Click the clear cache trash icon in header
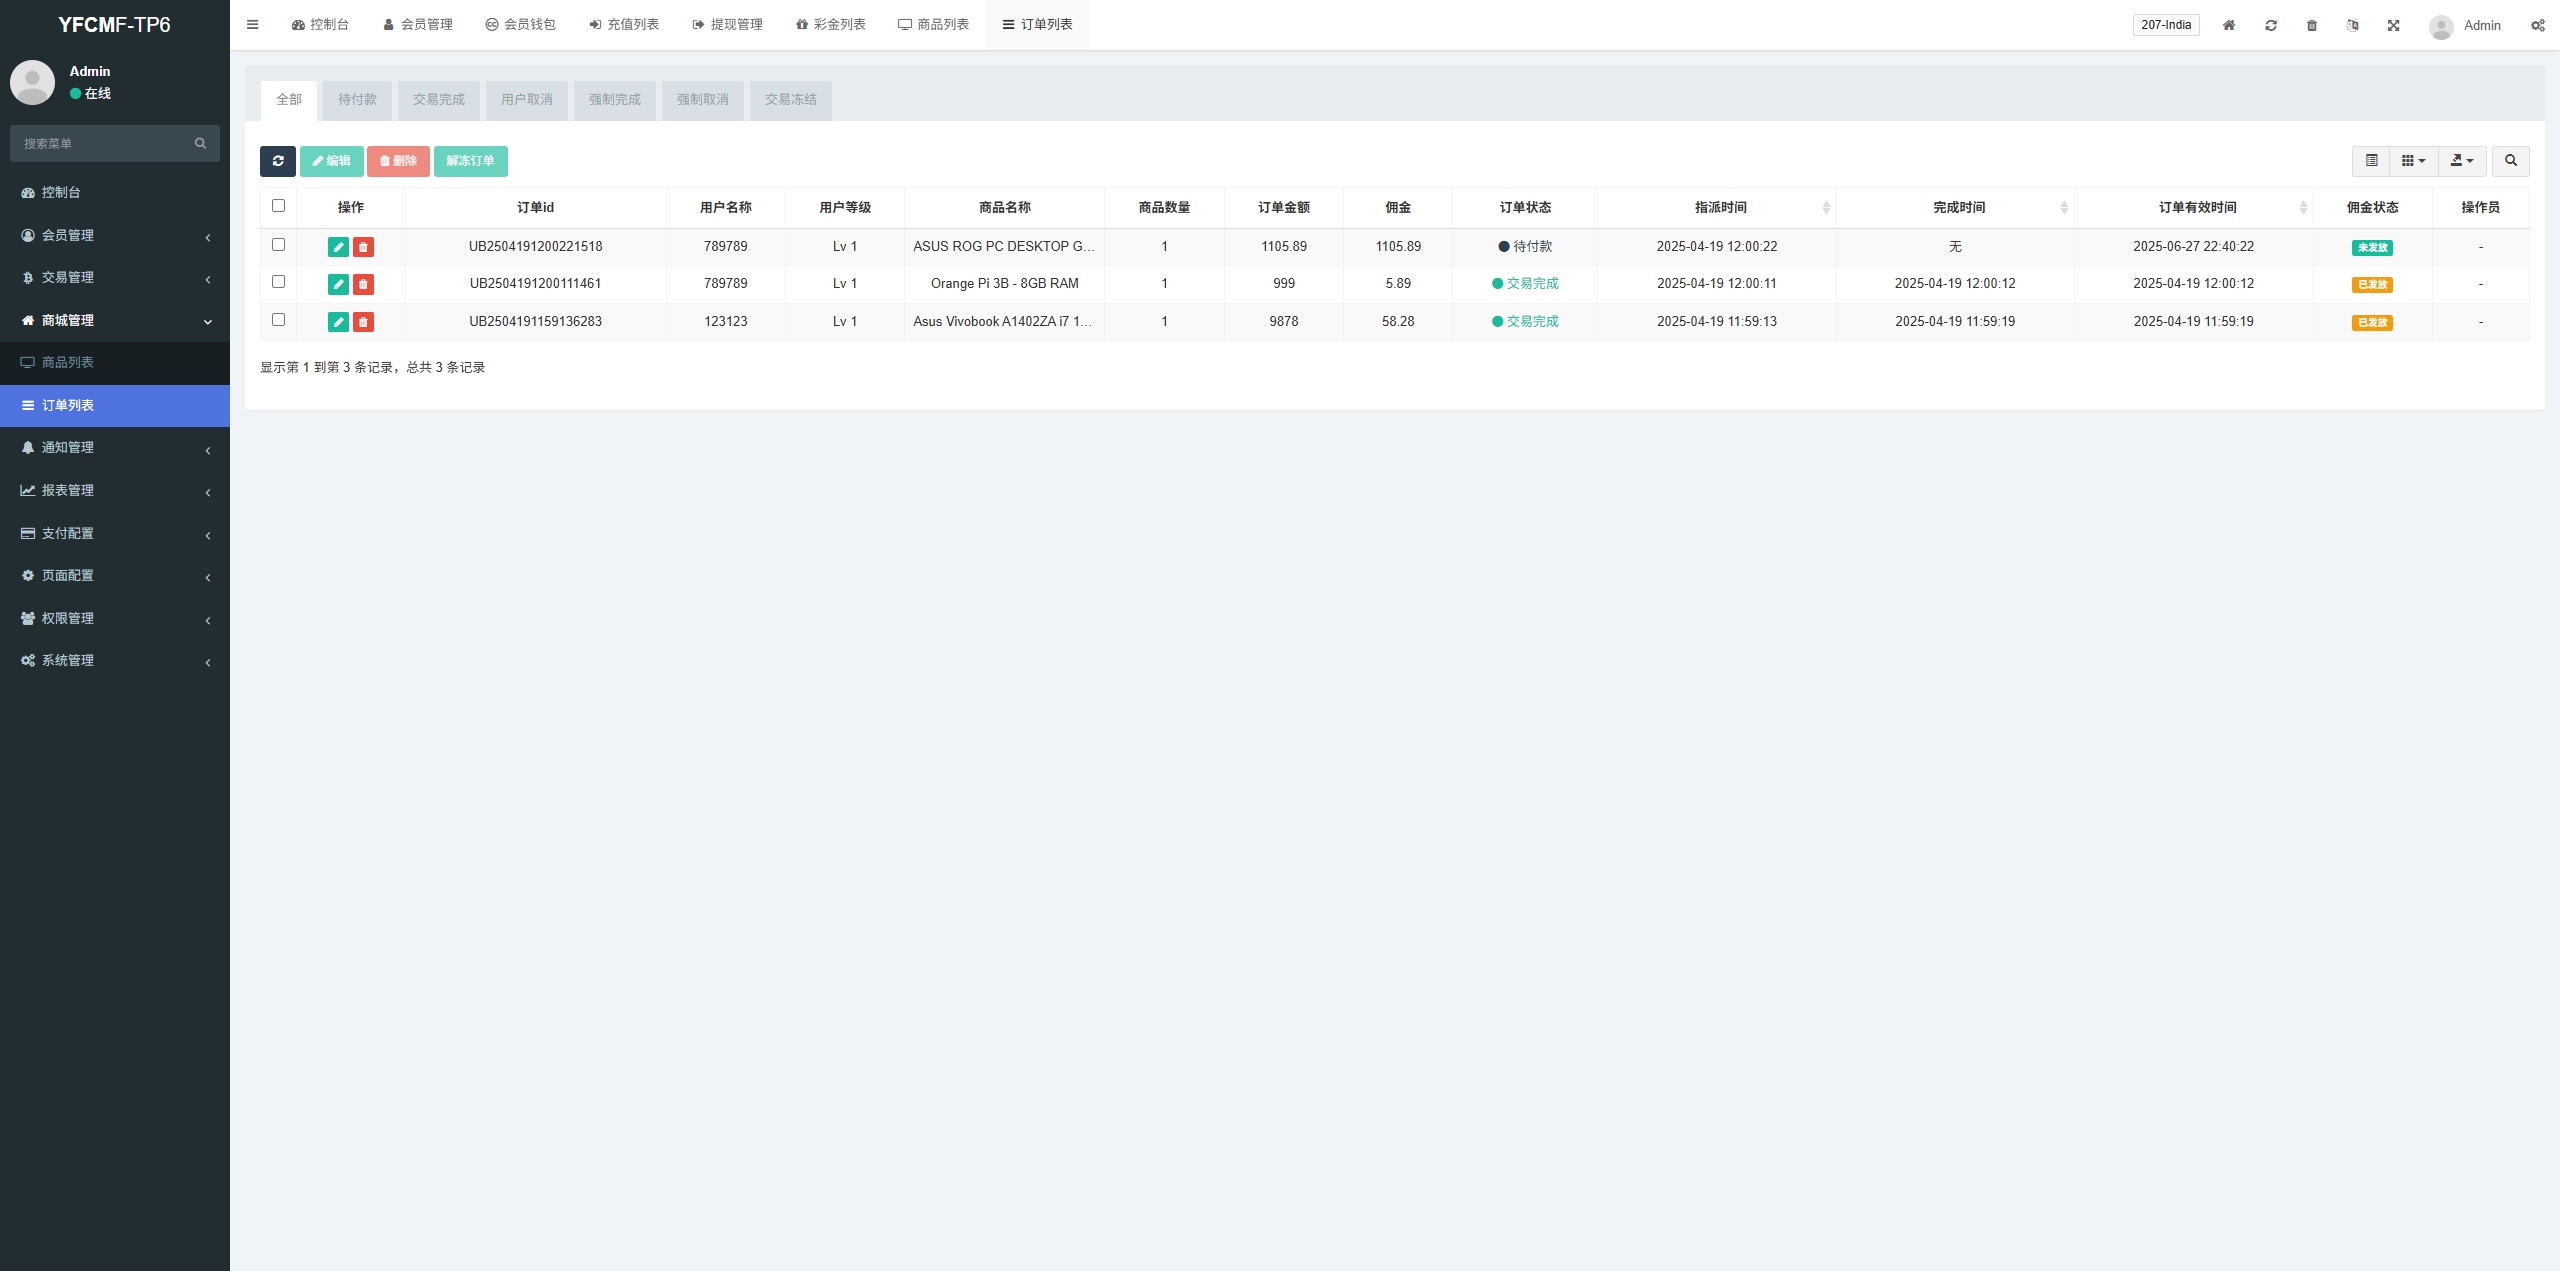Image resolution: width=2560 pixels, height=1271 pixels. [2312, 26]
